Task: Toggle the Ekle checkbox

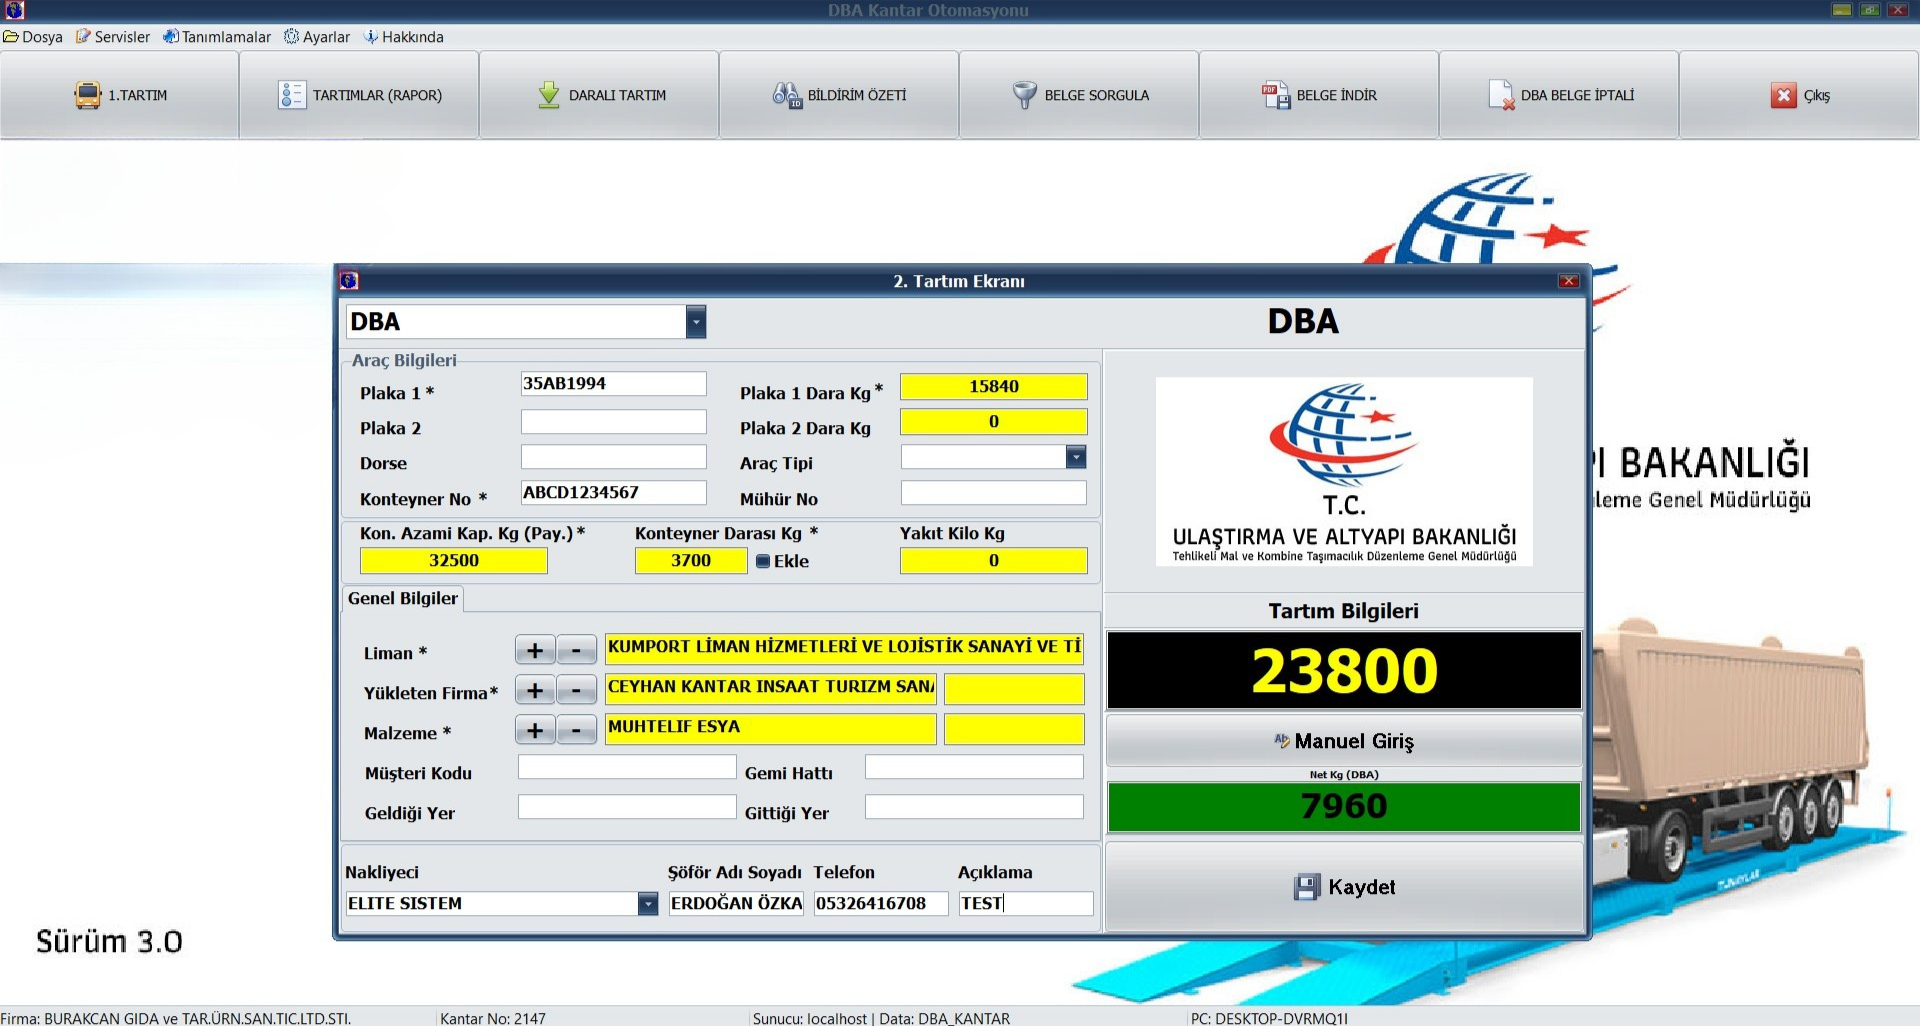Action: point(763,561)
